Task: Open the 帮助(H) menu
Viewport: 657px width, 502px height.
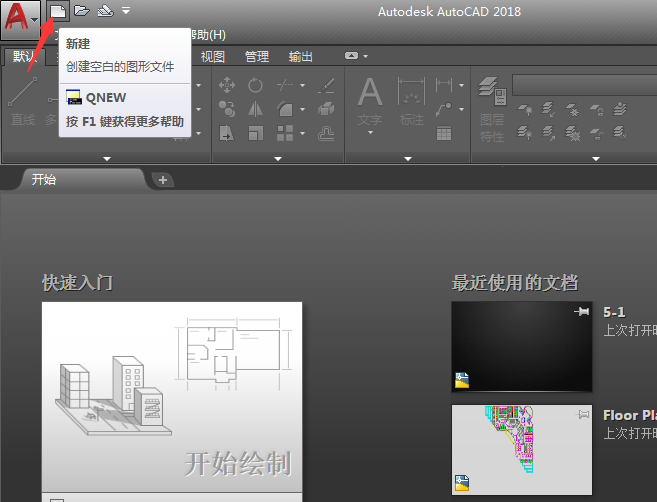Action: pos(208,35)
